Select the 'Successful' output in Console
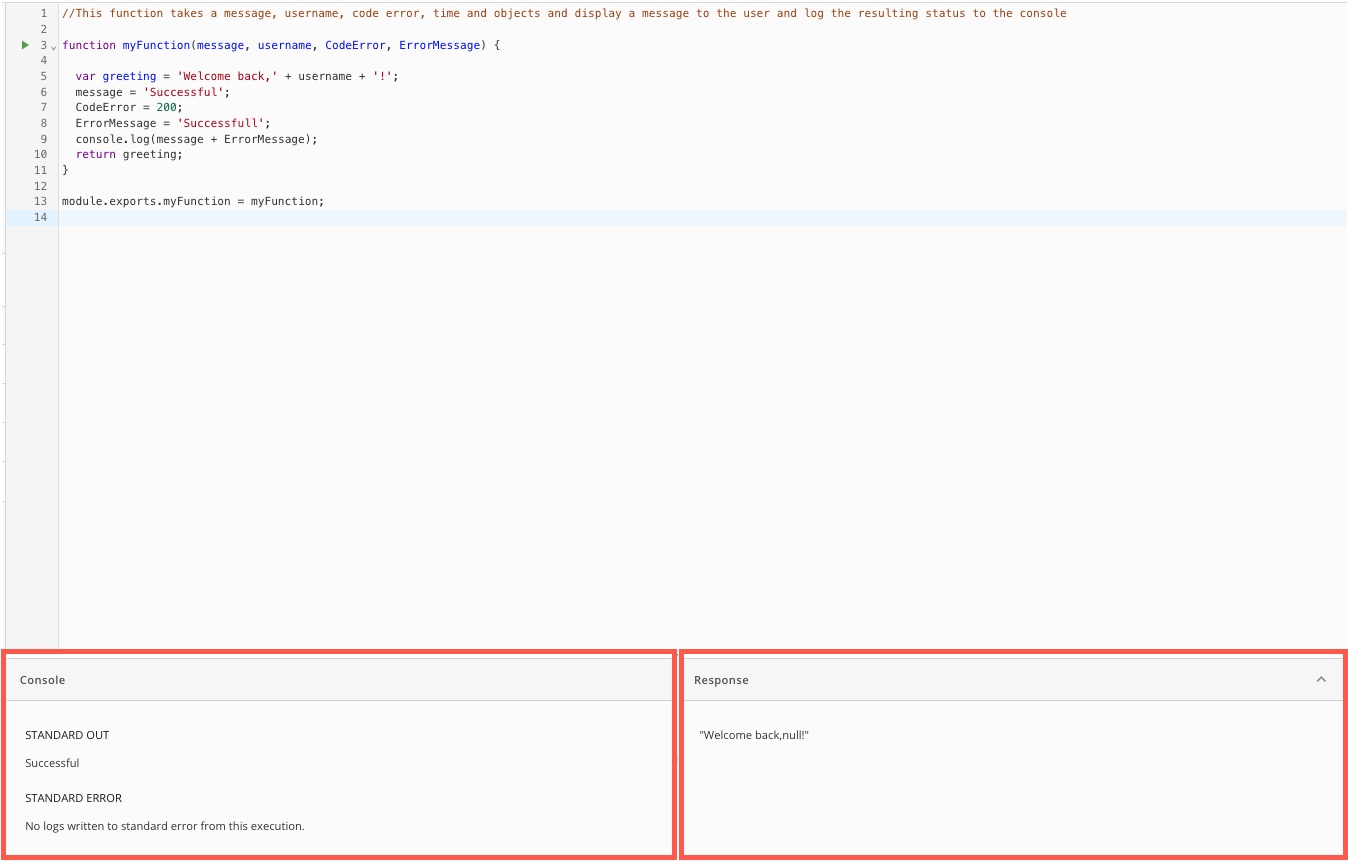 tap(52, 762)
